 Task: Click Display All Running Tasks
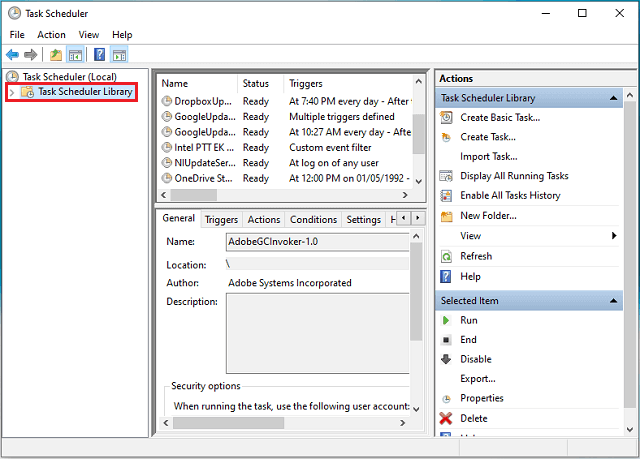[514, 176]
